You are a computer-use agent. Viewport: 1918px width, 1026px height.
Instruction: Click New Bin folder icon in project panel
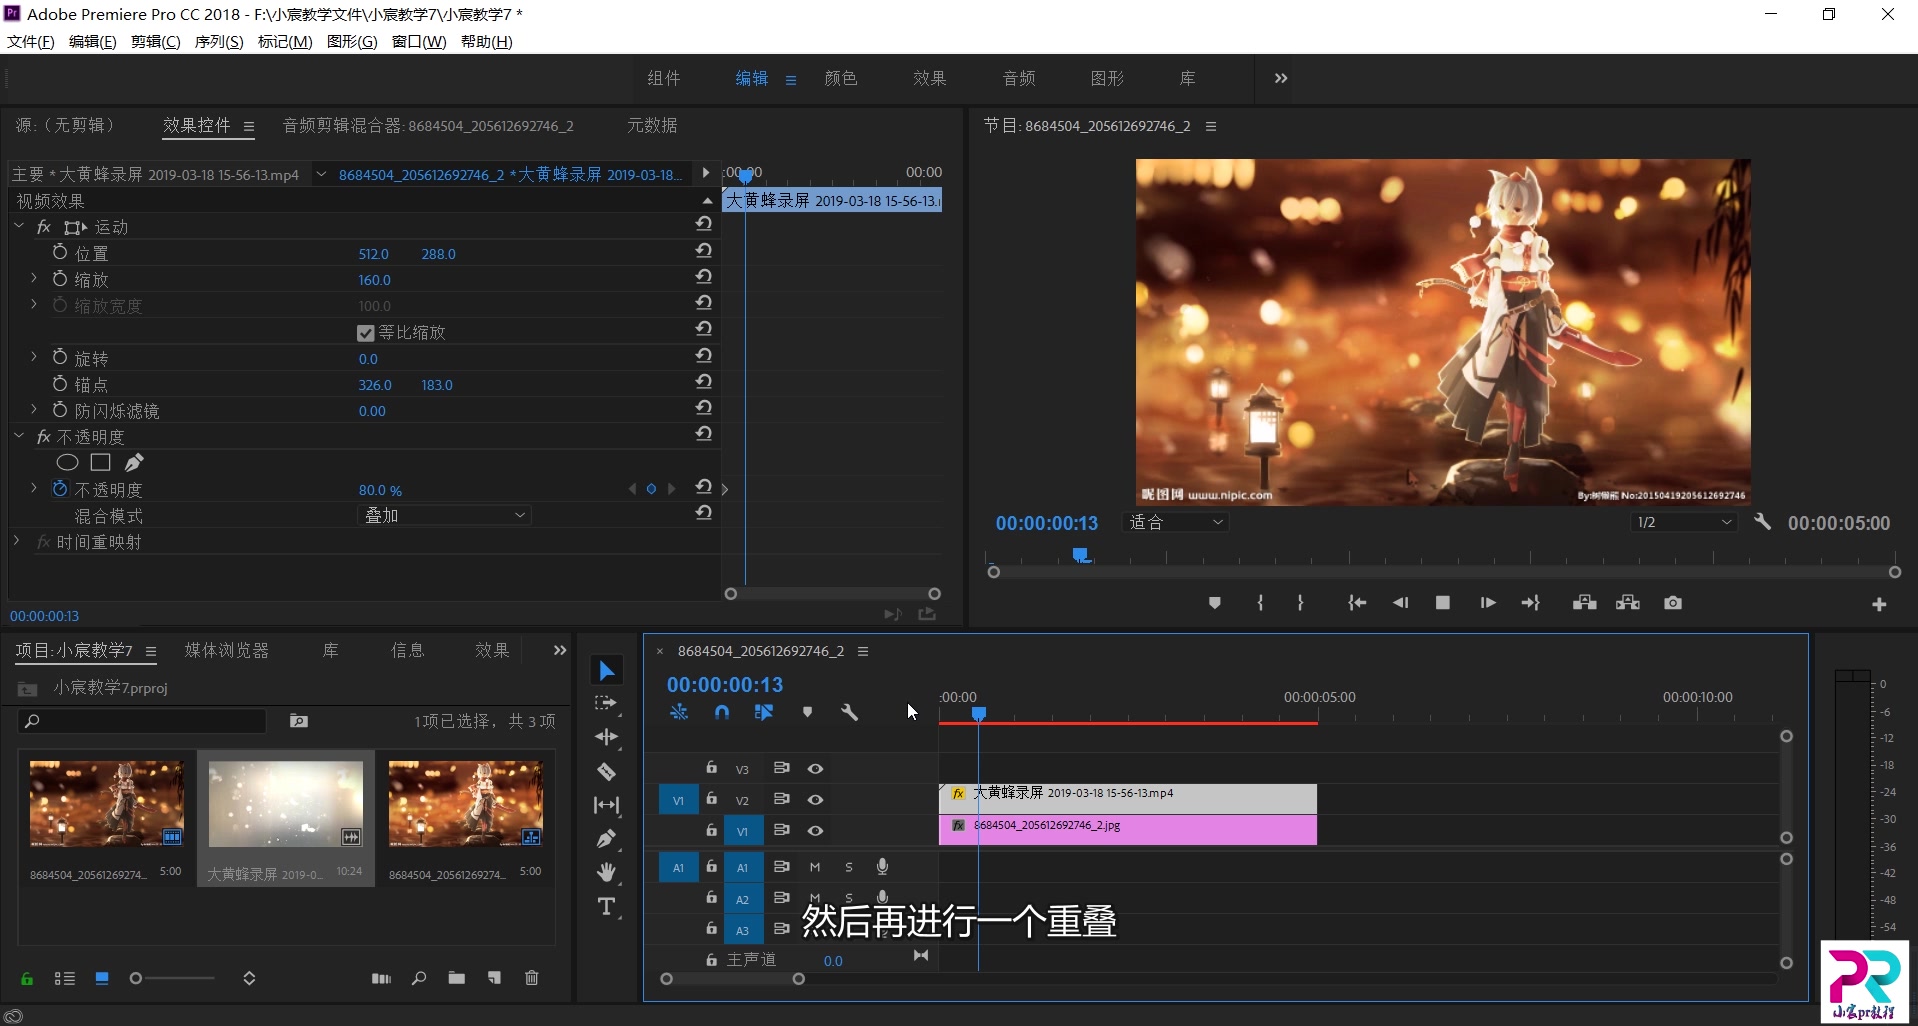pyautogui.click(x=457, y=978)
